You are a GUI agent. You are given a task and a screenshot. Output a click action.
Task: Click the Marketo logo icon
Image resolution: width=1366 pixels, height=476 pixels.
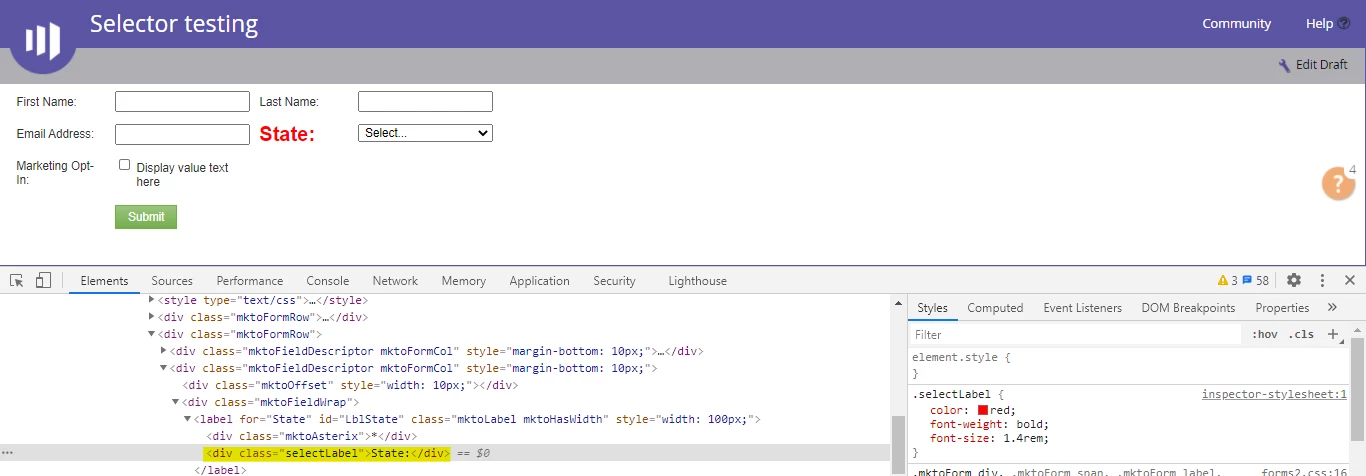coord(43,41)
